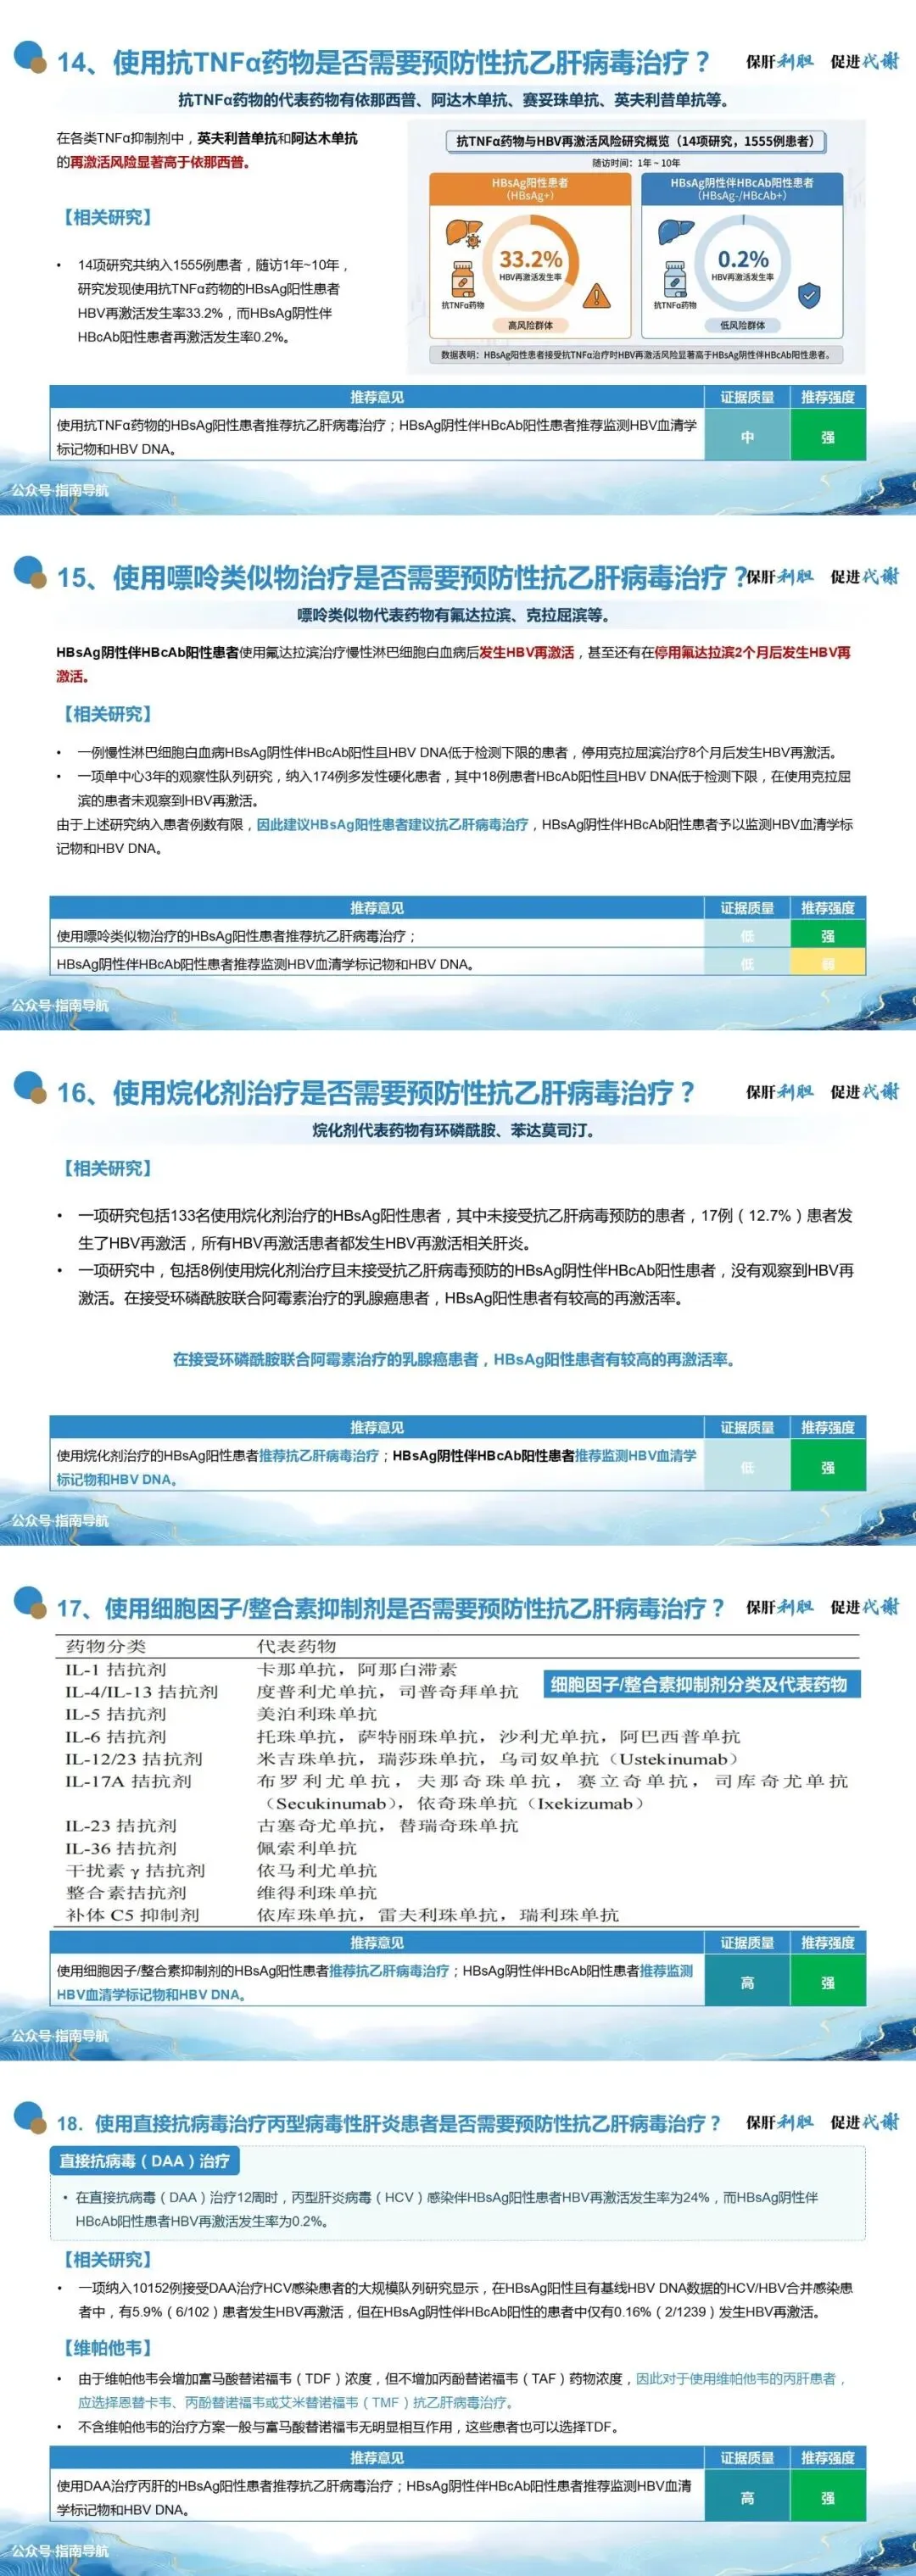Viewport: 916px width, 2576px height.
Task: Click heading '17、使用细胞因子/整合素抑制剂是否需要预防性抗乙肝病毒治疗？'
Action: tap(390, 1607)
